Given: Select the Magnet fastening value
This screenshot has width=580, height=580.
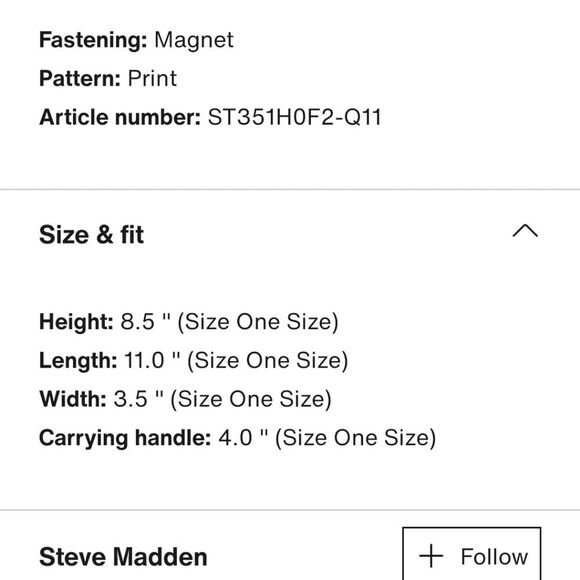Looking at the screenshot, I should tap(194, 40).
